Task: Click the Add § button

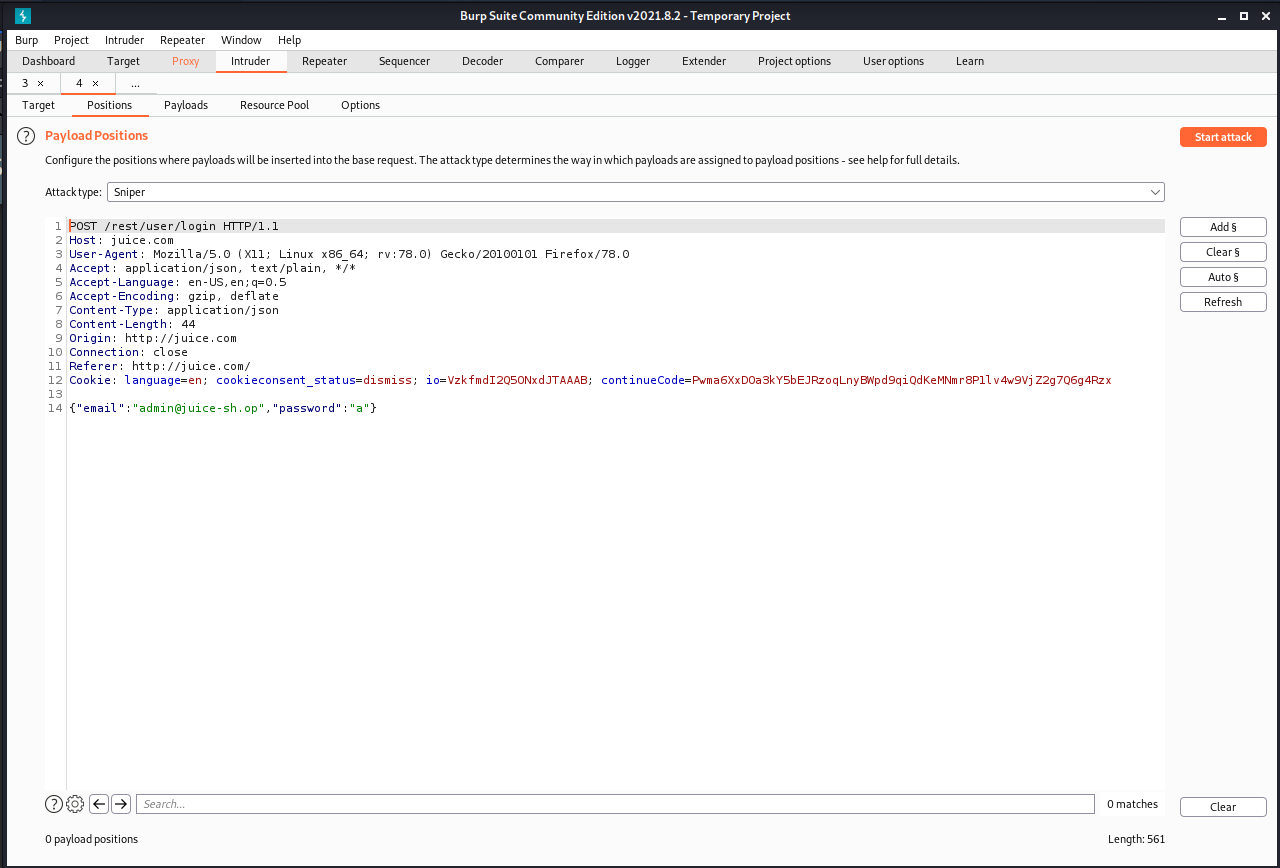Action: click(x=1223, y=227)
